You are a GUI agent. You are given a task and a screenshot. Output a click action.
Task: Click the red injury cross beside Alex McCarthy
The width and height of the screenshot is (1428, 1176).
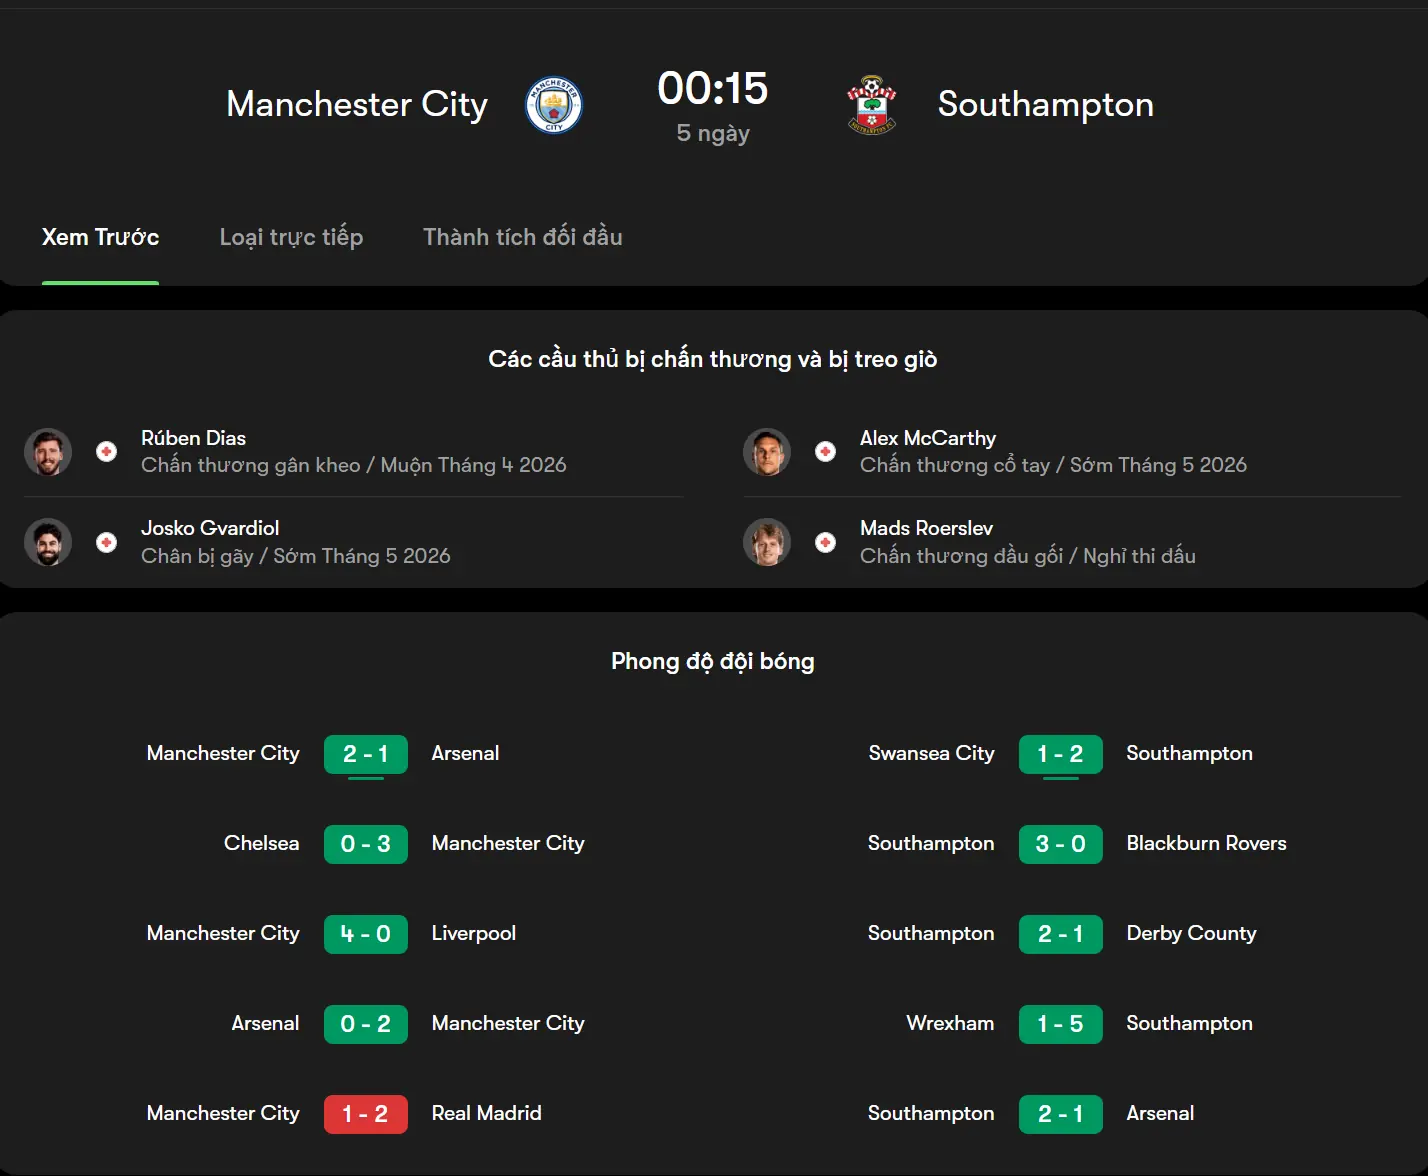tap(825, 451)
